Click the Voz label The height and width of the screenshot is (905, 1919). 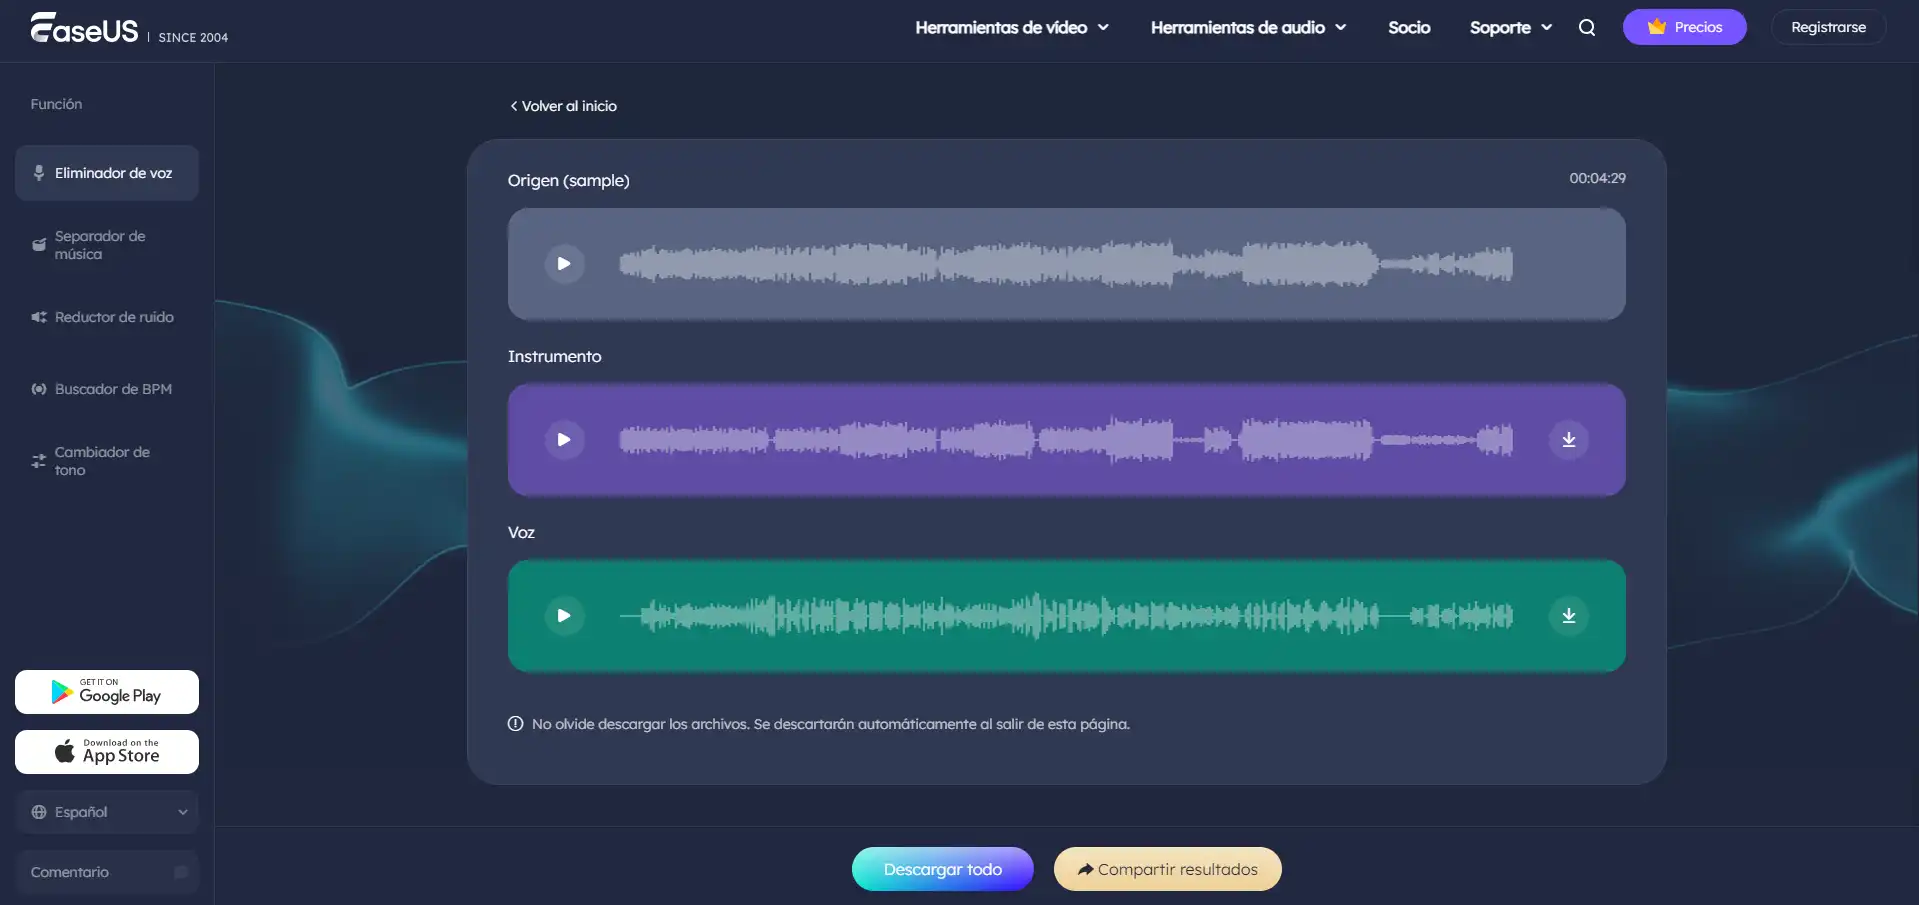(521, 532)
